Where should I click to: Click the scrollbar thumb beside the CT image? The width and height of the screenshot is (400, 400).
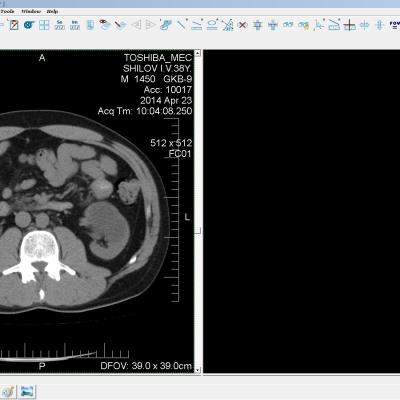click(198, 230)
